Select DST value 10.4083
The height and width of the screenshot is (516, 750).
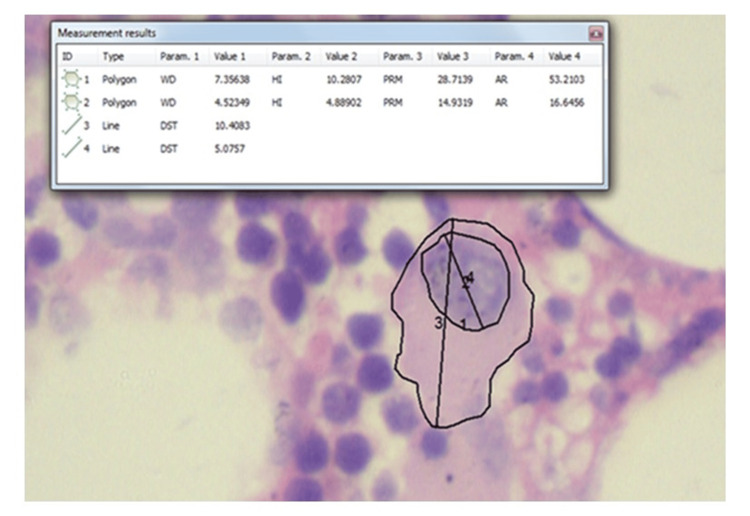[x=232, y=126]
